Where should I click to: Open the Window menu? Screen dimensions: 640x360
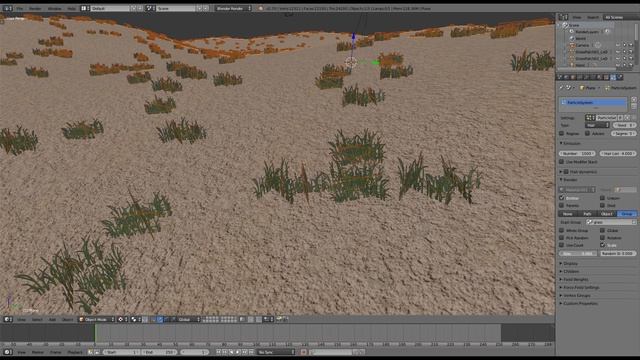[54, 8]
